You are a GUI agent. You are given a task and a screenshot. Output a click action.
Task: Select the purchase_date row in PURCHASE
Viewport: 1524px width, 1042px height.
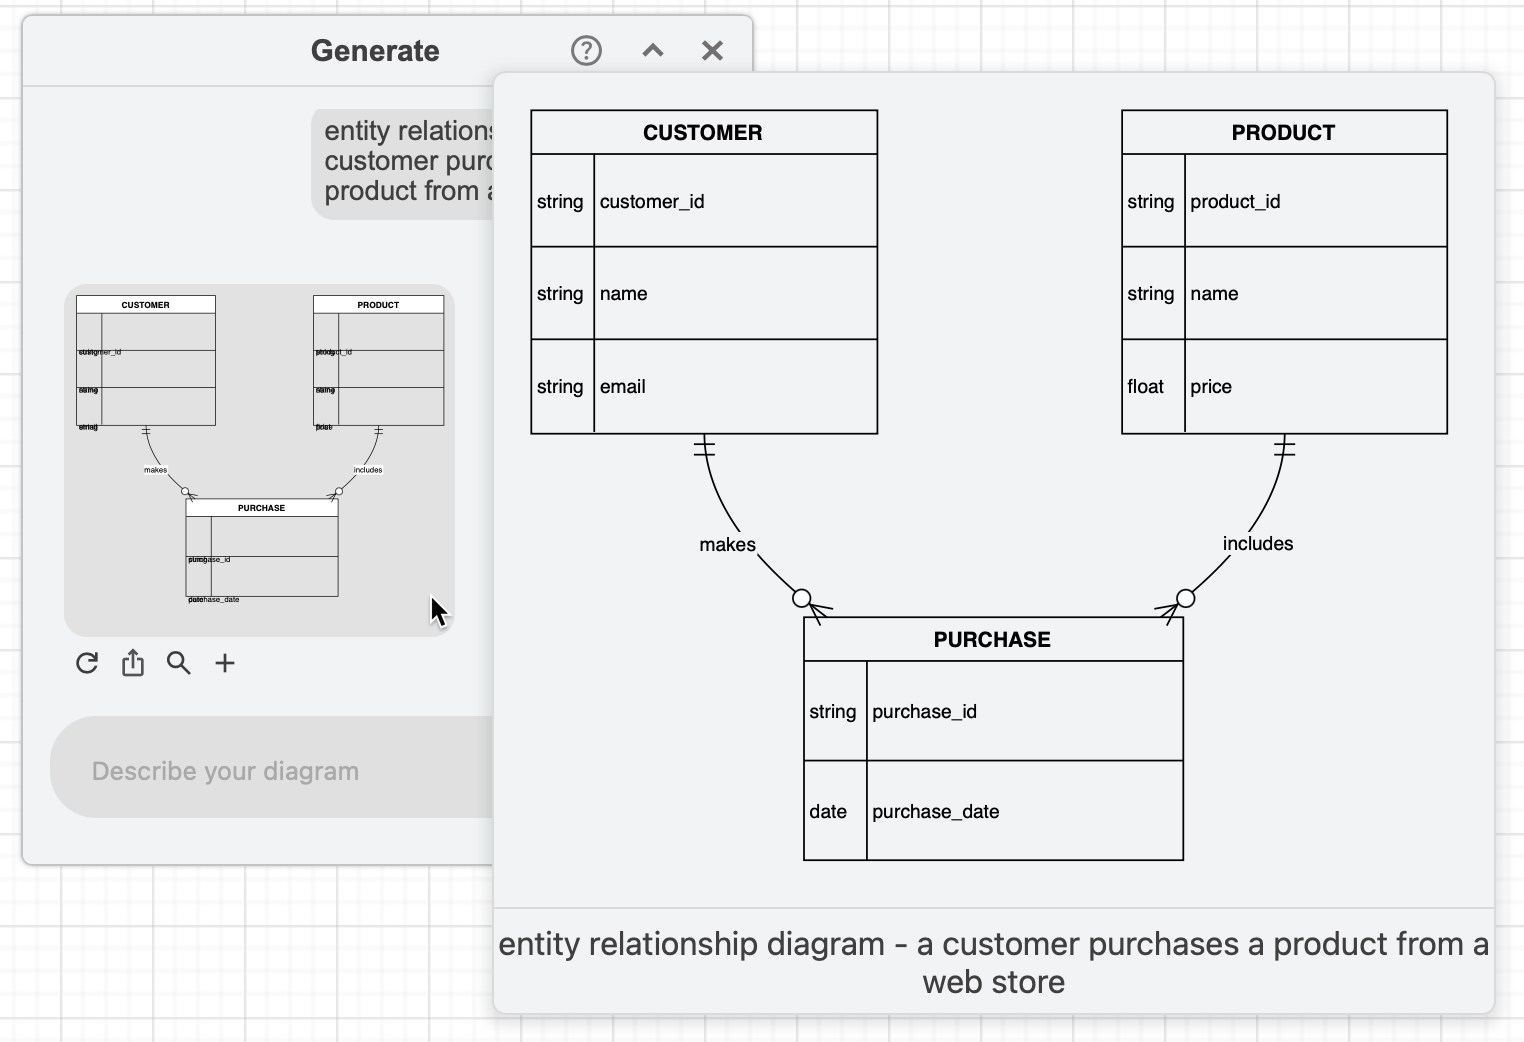click(x=991, y=811)
